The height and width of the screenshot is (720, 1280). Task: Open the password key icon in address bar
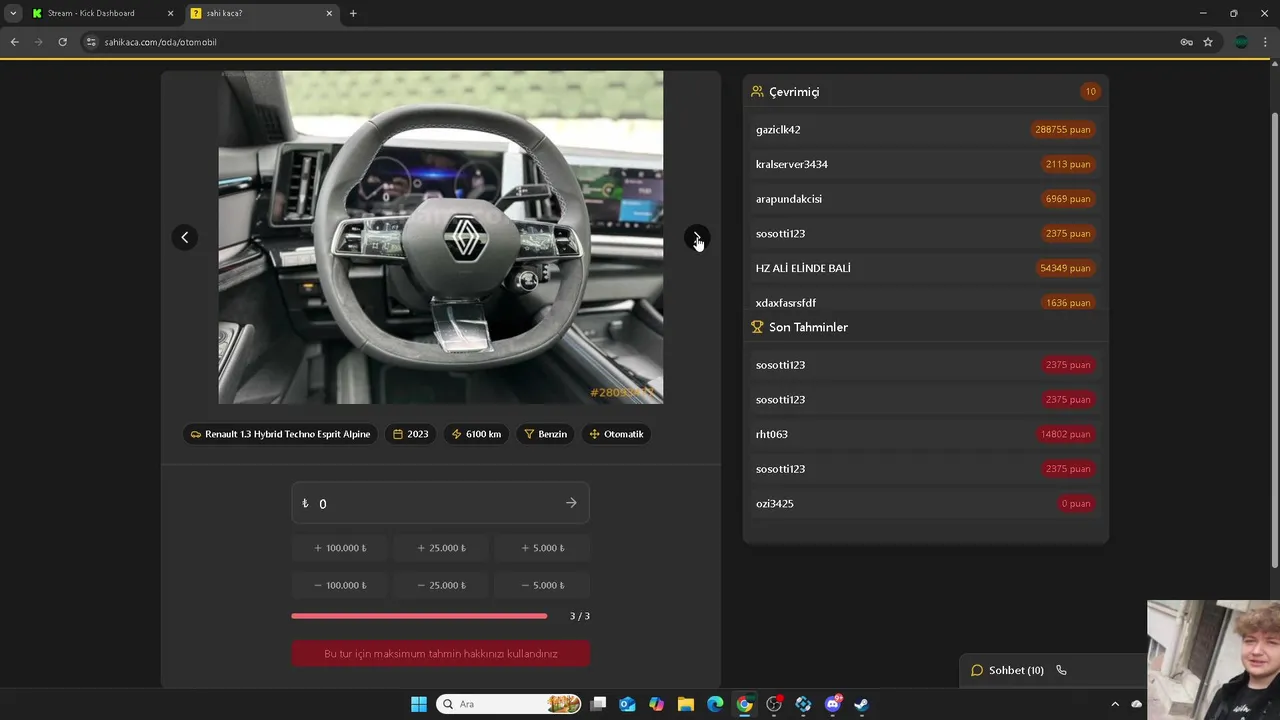pos(1186,42)
